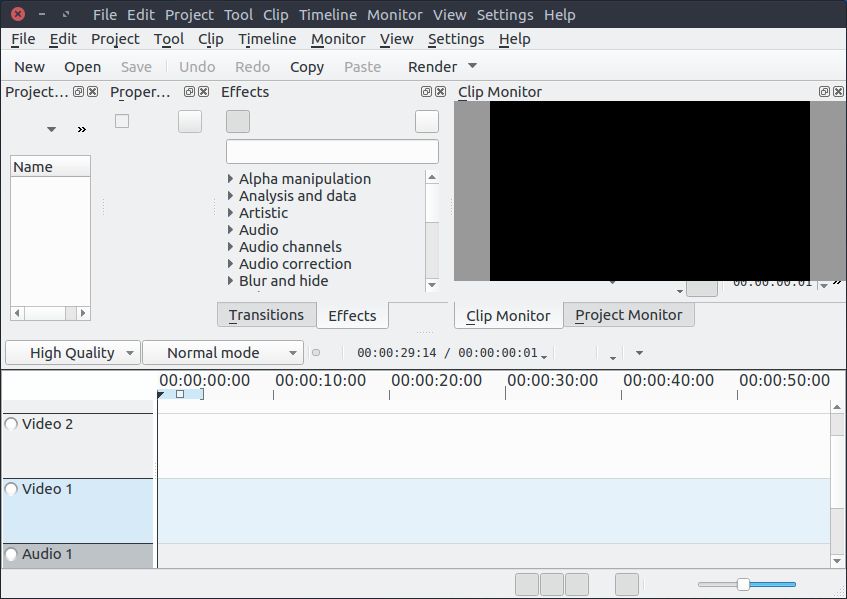Switch to the Transitions tab

pos(266,314)
